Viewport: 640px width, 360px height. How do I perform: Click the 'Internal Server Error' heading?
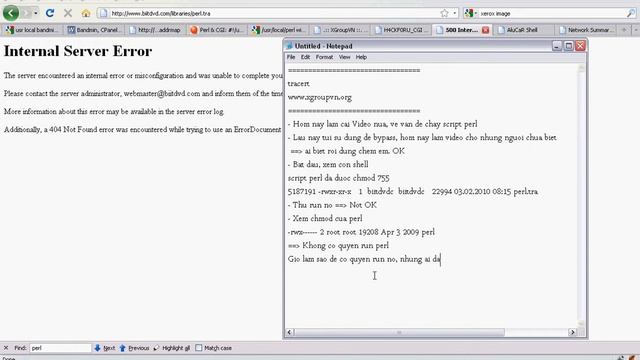(78, 51)
